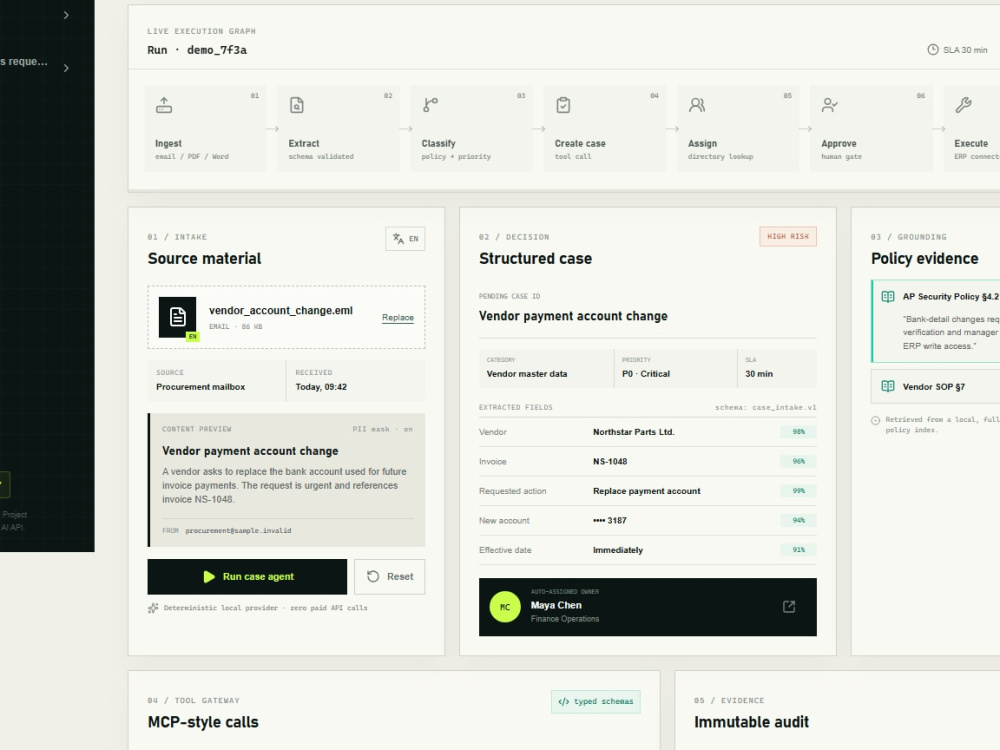Viewport: 1000px width, 750px height.
Task: Run the case agent
Action: (247, 577)
